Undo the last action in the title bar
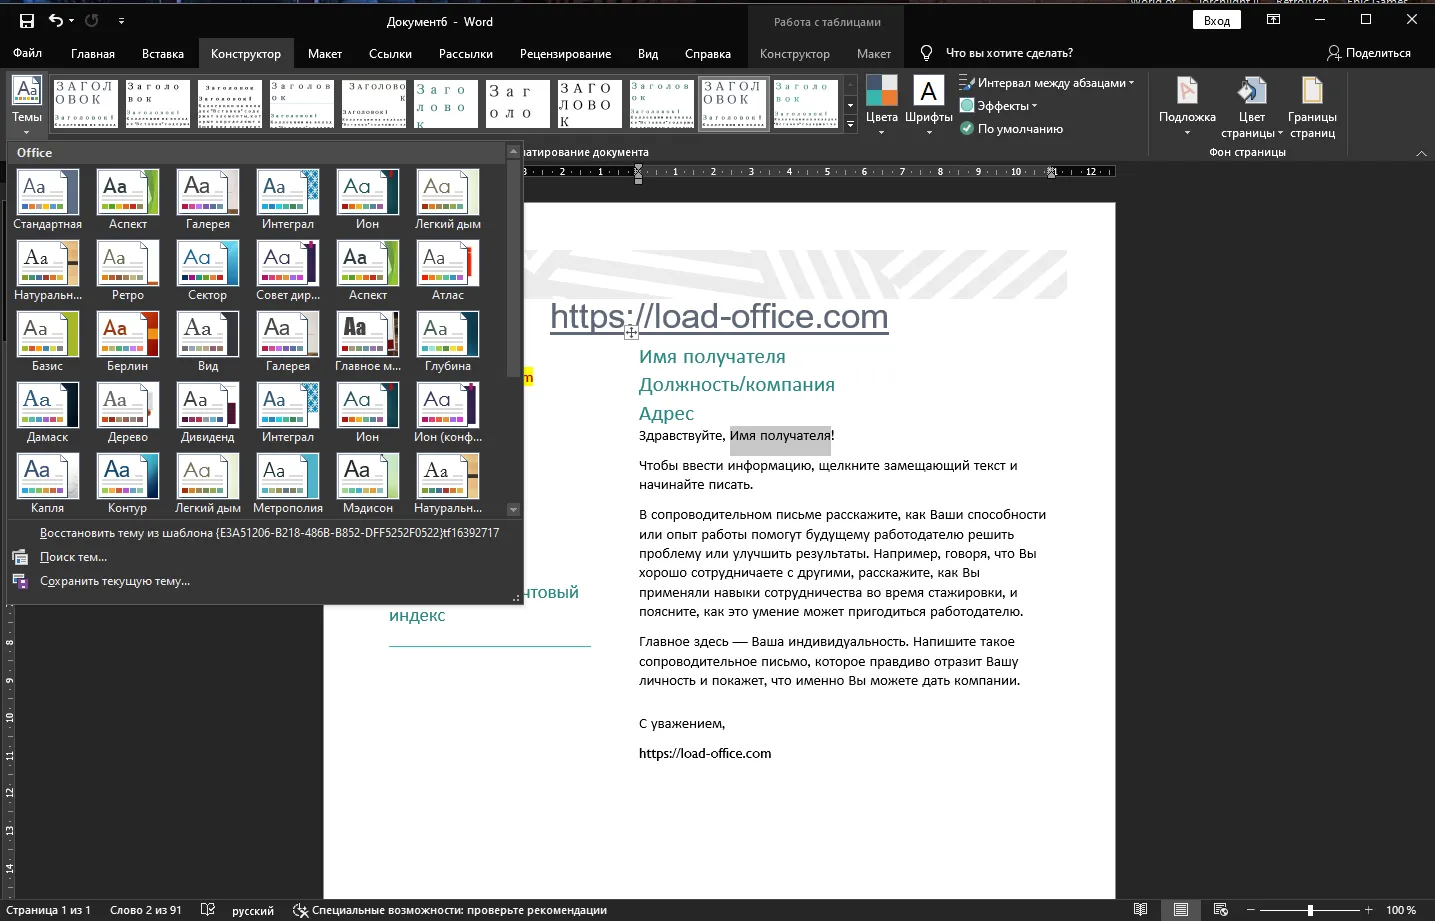This screenshot has height=921, width=1435. 55,21
